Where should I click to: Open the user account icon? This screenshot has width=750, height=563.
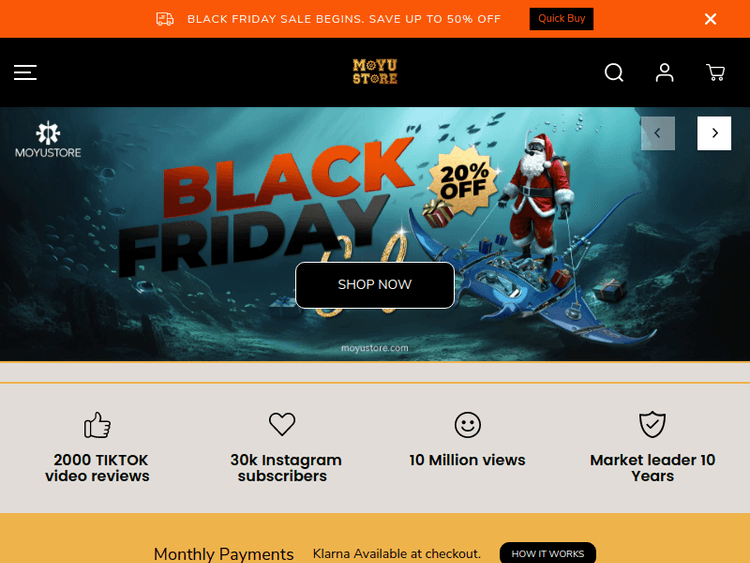[x=664, y=73]
